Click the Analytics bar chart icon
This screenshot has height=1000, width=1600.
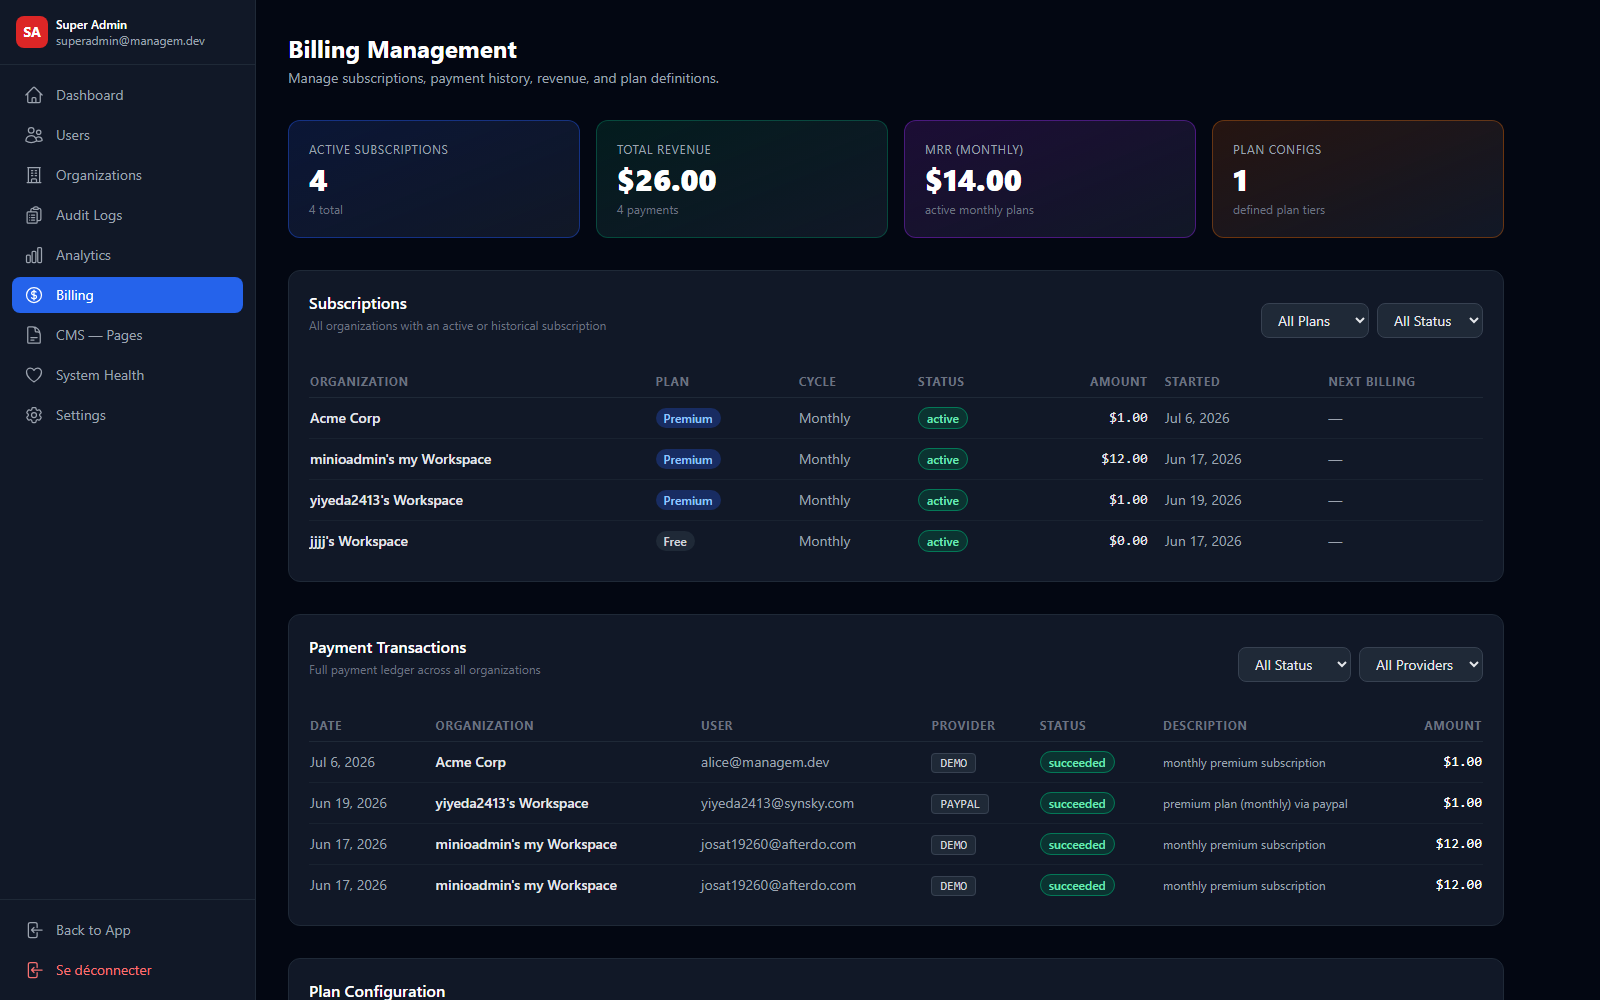pos(34,255)
